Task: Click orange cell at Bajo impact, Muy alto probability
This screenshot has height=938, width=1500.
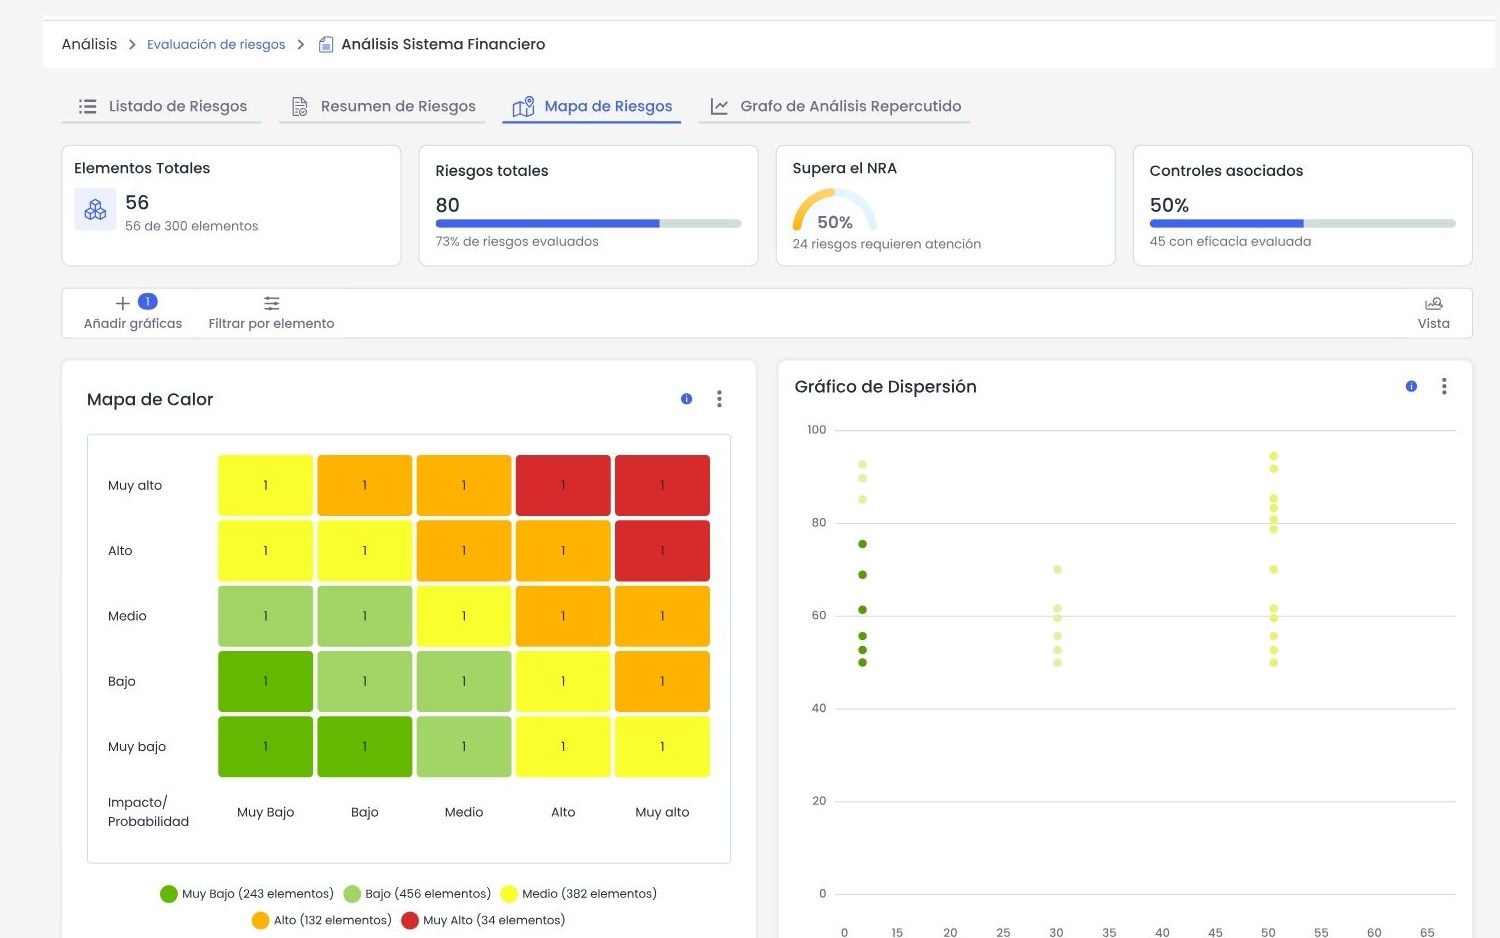Action: (662, 681)
